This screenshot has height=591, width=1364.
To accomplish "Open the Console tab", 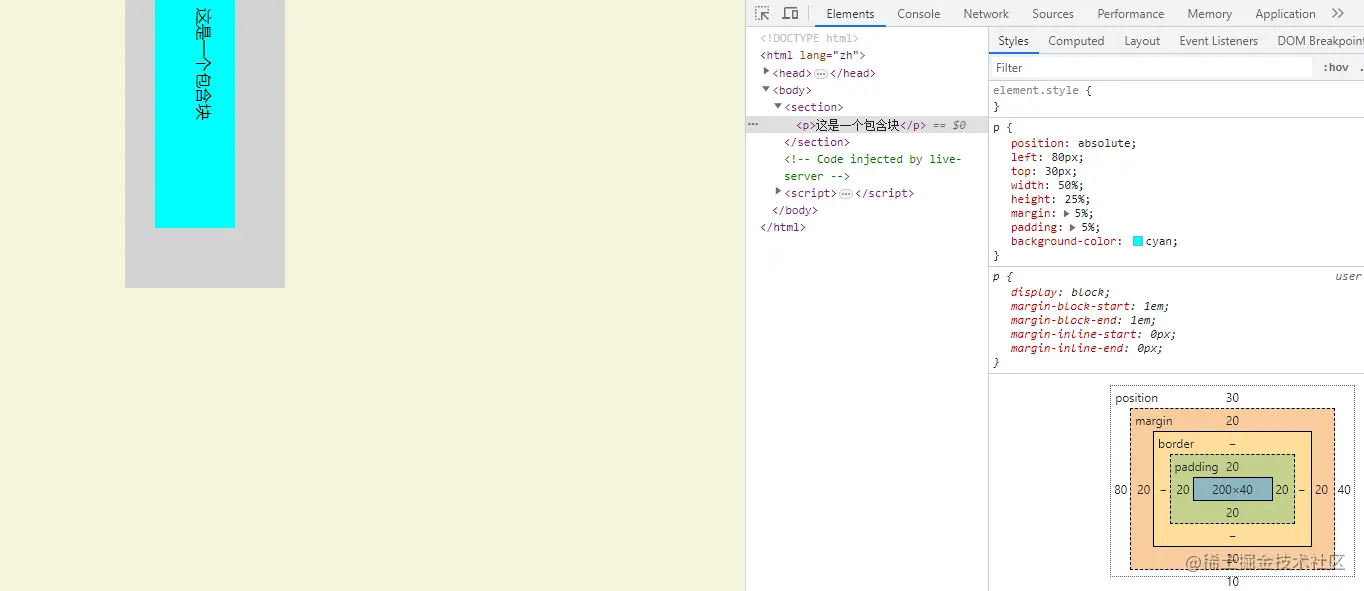I will [918, 14].
